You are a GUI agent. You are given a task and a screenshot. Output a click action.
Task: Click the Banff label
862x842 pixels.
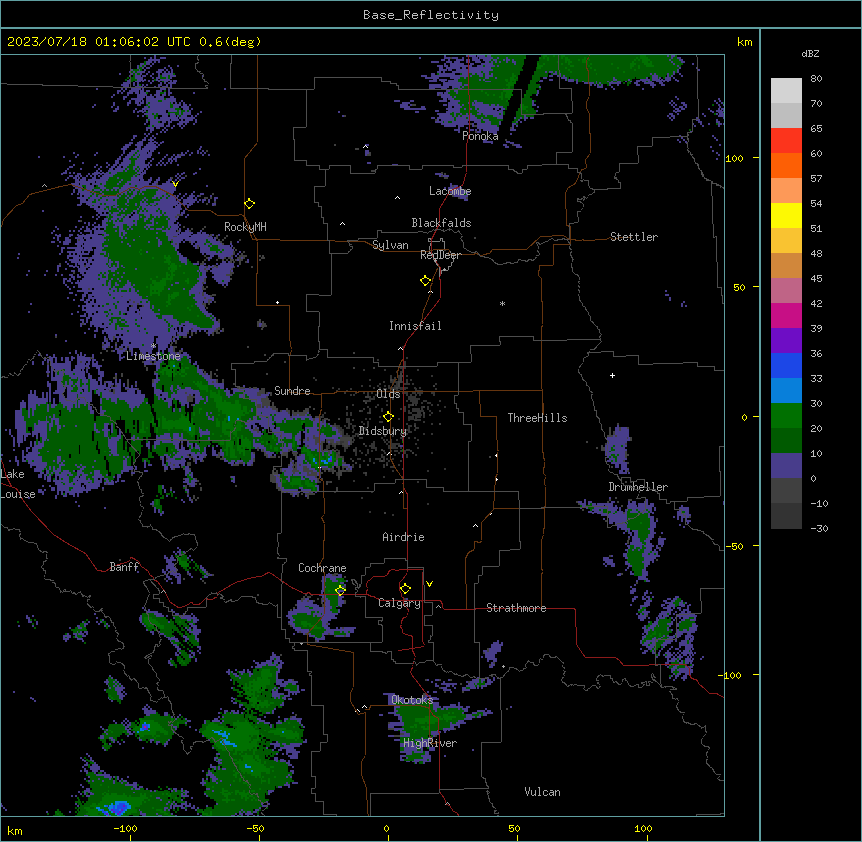[124, 567]
